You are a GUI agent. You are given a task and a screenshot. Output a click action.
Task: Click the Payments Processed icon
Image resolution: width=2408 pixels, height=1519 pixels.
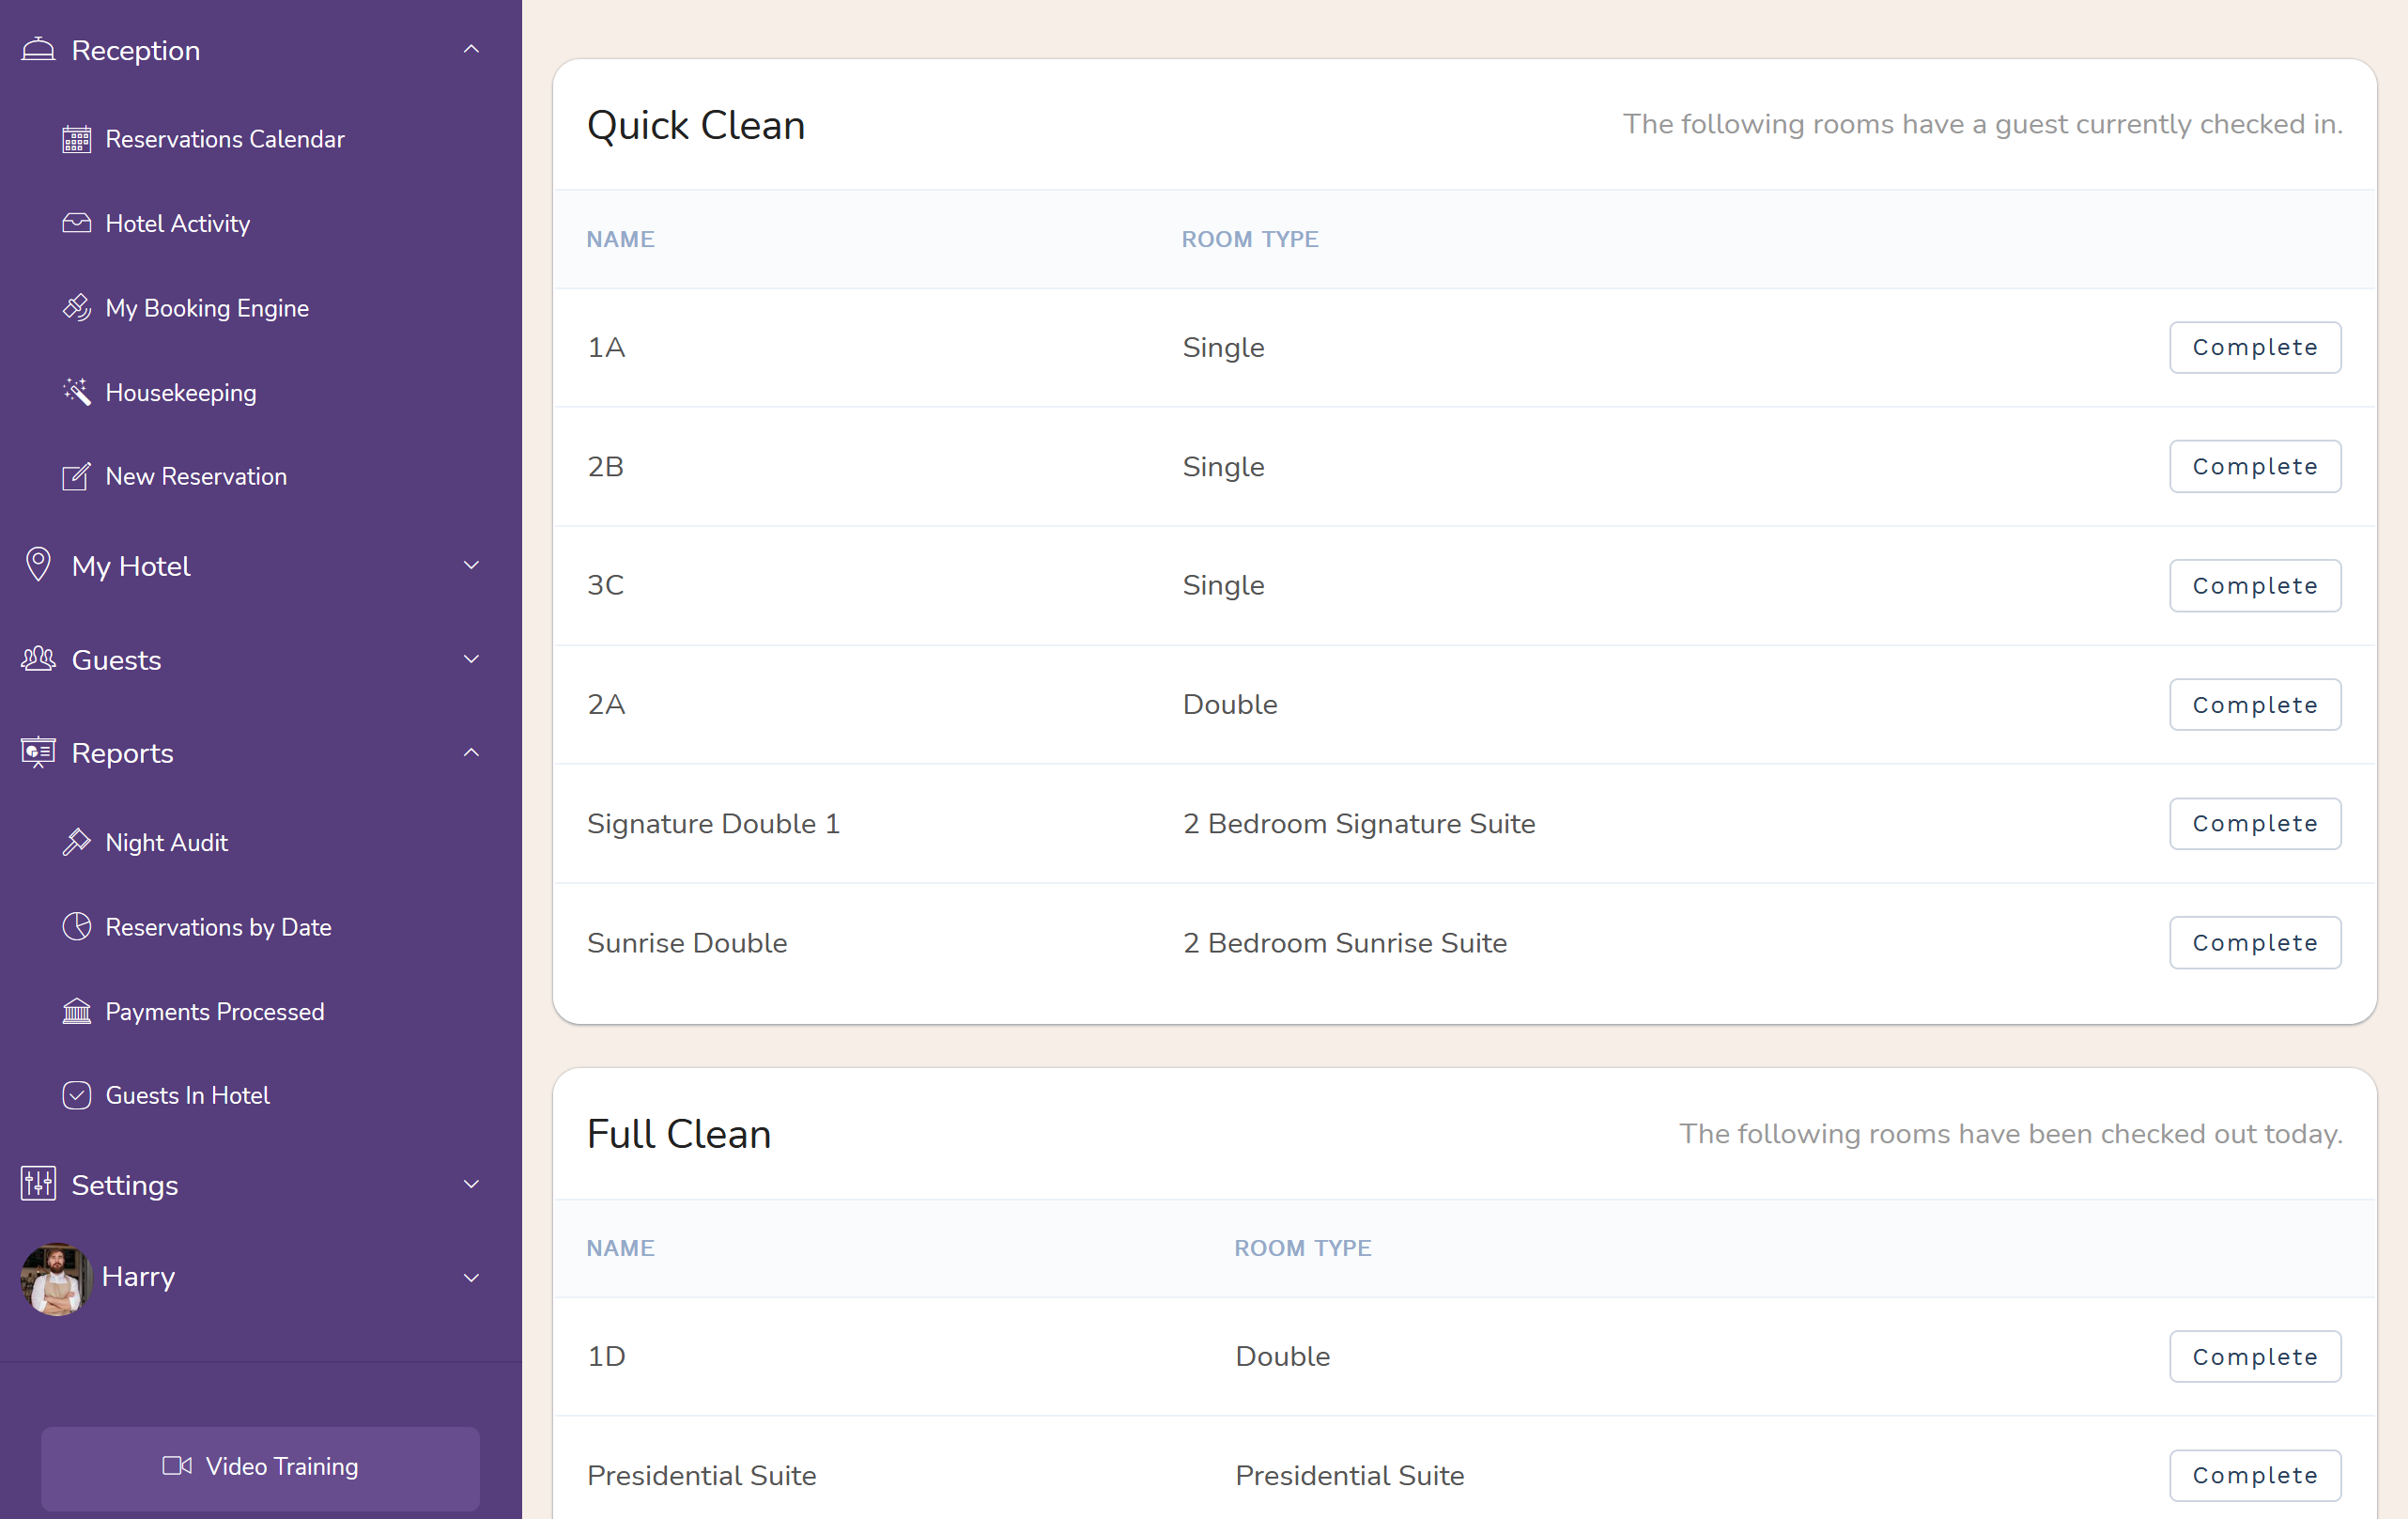(x=75, y=1012)
